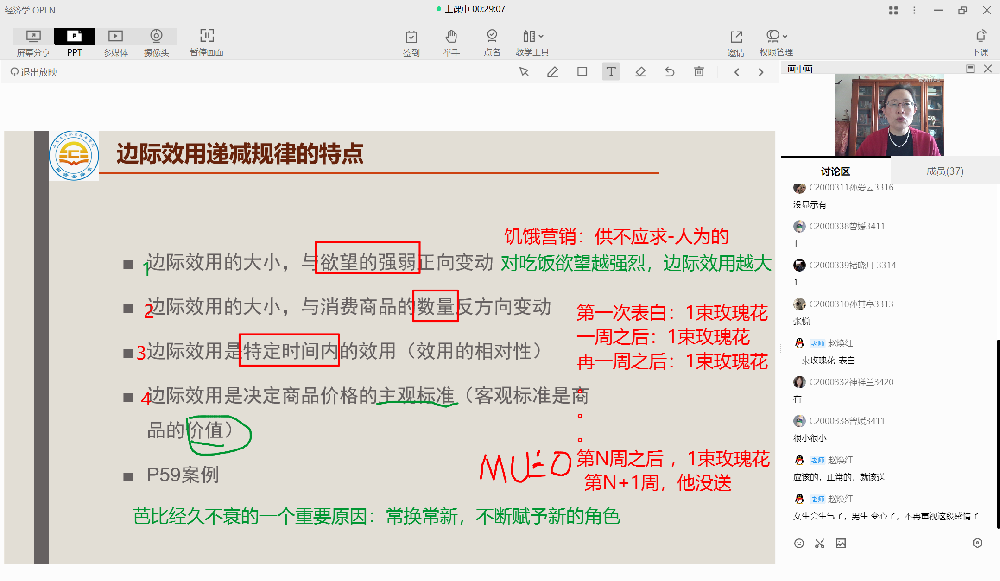1000x581 pixels.
Task: Go to the previous slide
Action: (x=737, y=72)
